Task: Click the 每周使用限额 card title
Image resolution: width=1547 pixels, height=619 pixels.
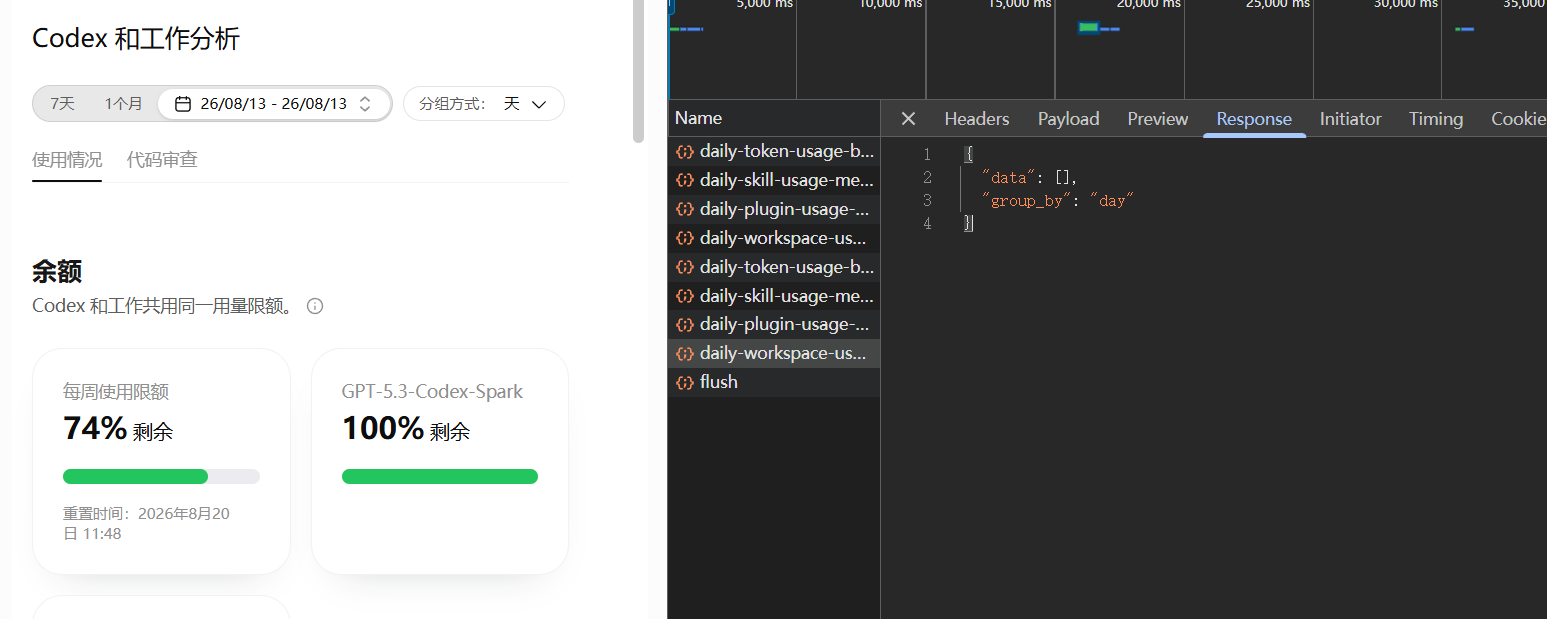Action: pos(116,391)
